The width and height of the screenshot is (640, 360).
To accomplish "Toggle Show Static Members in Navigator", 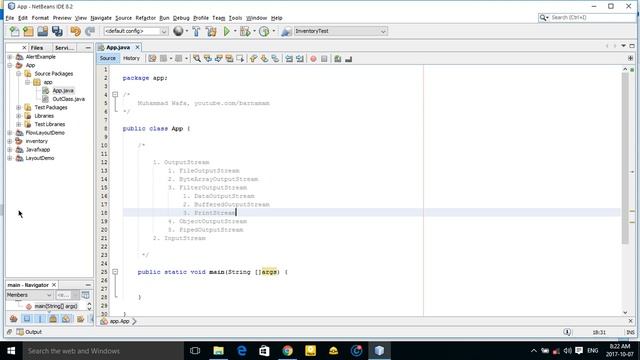I will (x=40, y=319).
